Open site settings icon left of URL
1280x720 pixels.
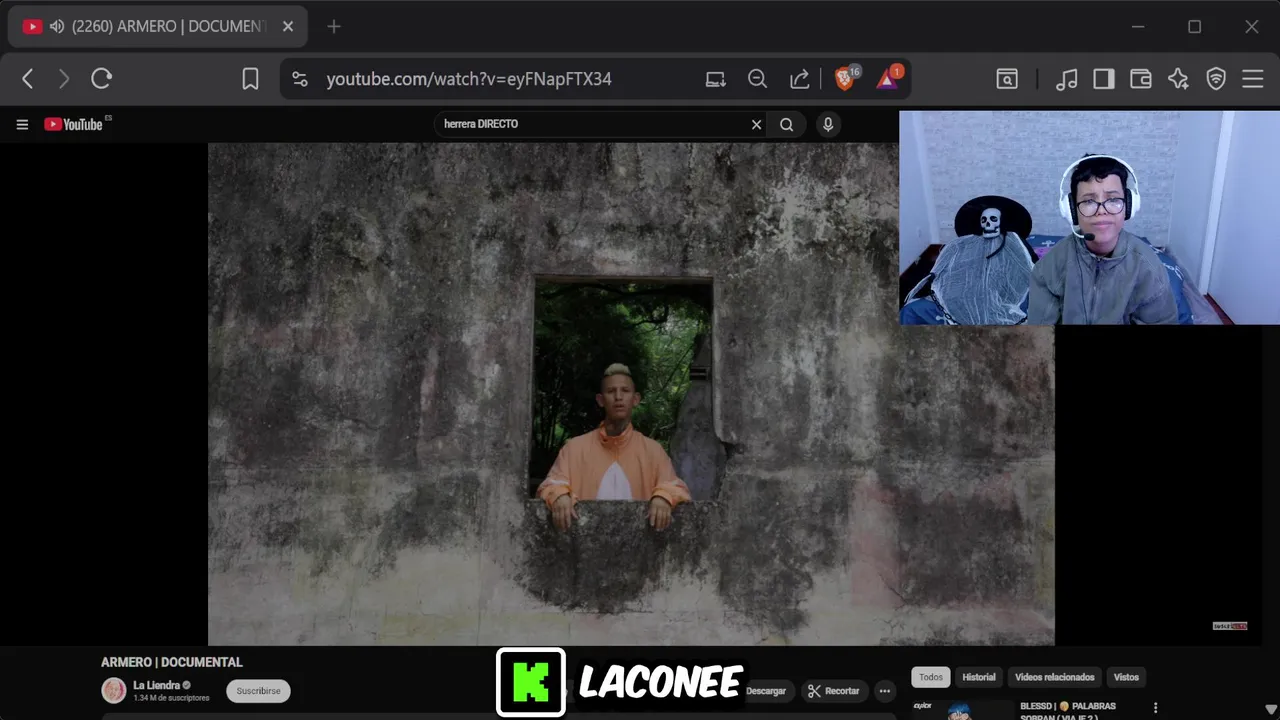[300, 79]
